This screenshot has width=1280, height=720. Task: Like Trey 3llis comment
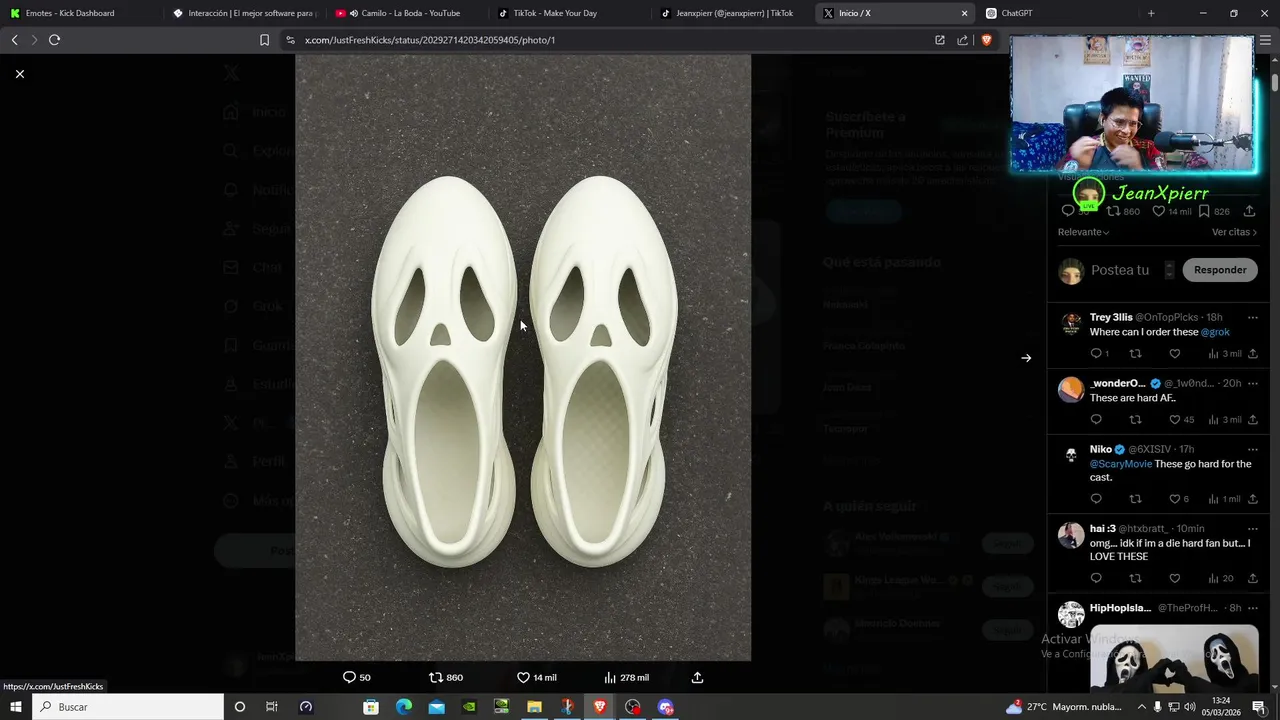[1175, 353]
